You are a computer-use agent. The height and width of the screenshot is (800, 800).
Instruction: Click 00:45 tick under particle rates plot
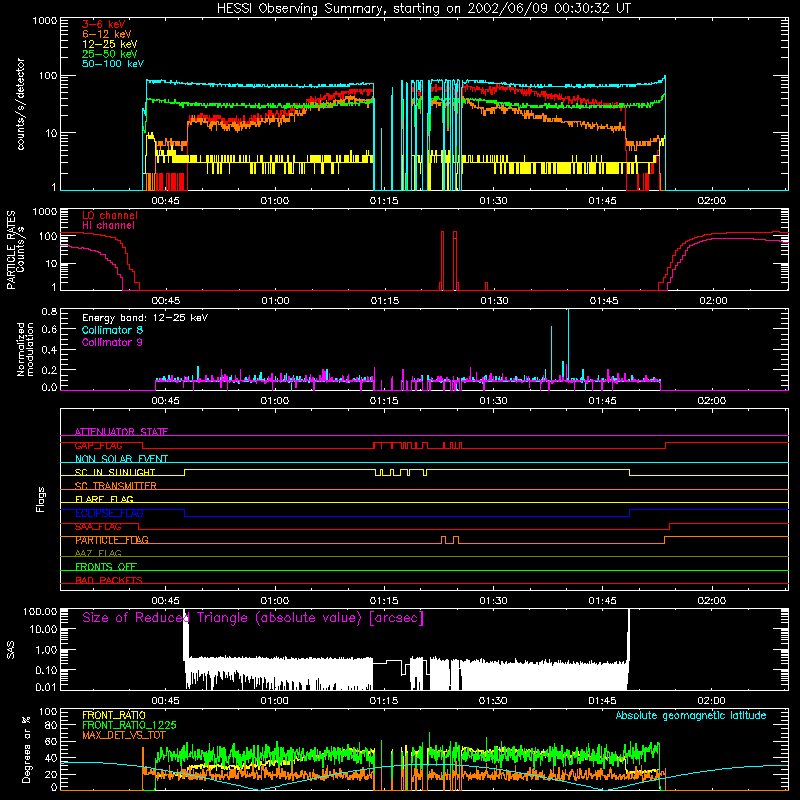(166, 301)
